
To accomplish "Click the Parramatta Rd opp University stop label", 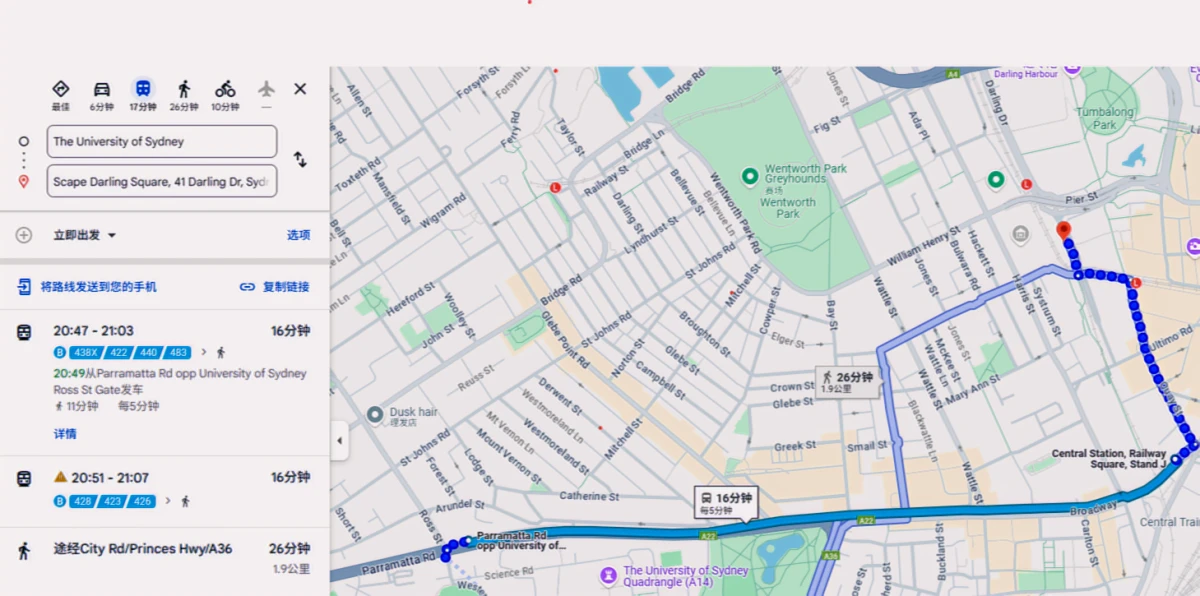I will pyautogui.click(x=519, y=541).
